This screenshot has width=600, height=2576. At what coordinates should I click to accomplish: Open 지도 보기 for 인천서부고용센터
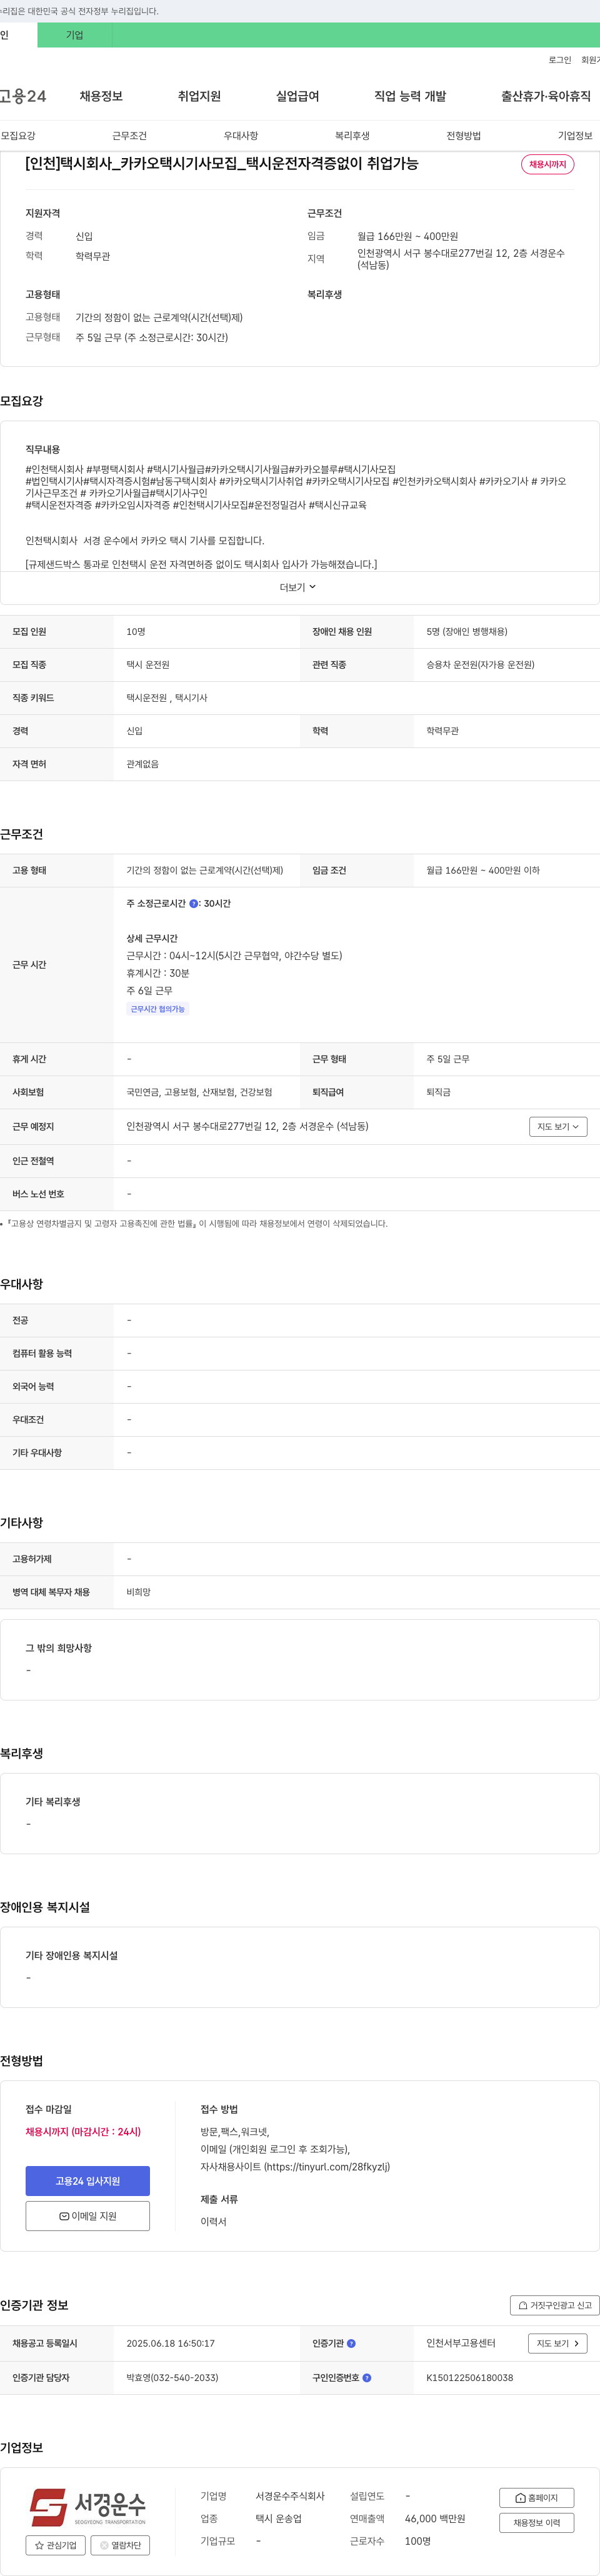tap(557, 2343)
